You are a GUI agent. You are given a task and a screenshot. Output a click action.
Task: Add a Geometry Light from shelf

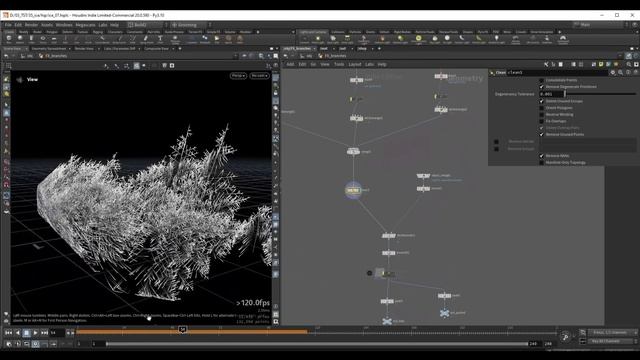click(x=363, y=39)
